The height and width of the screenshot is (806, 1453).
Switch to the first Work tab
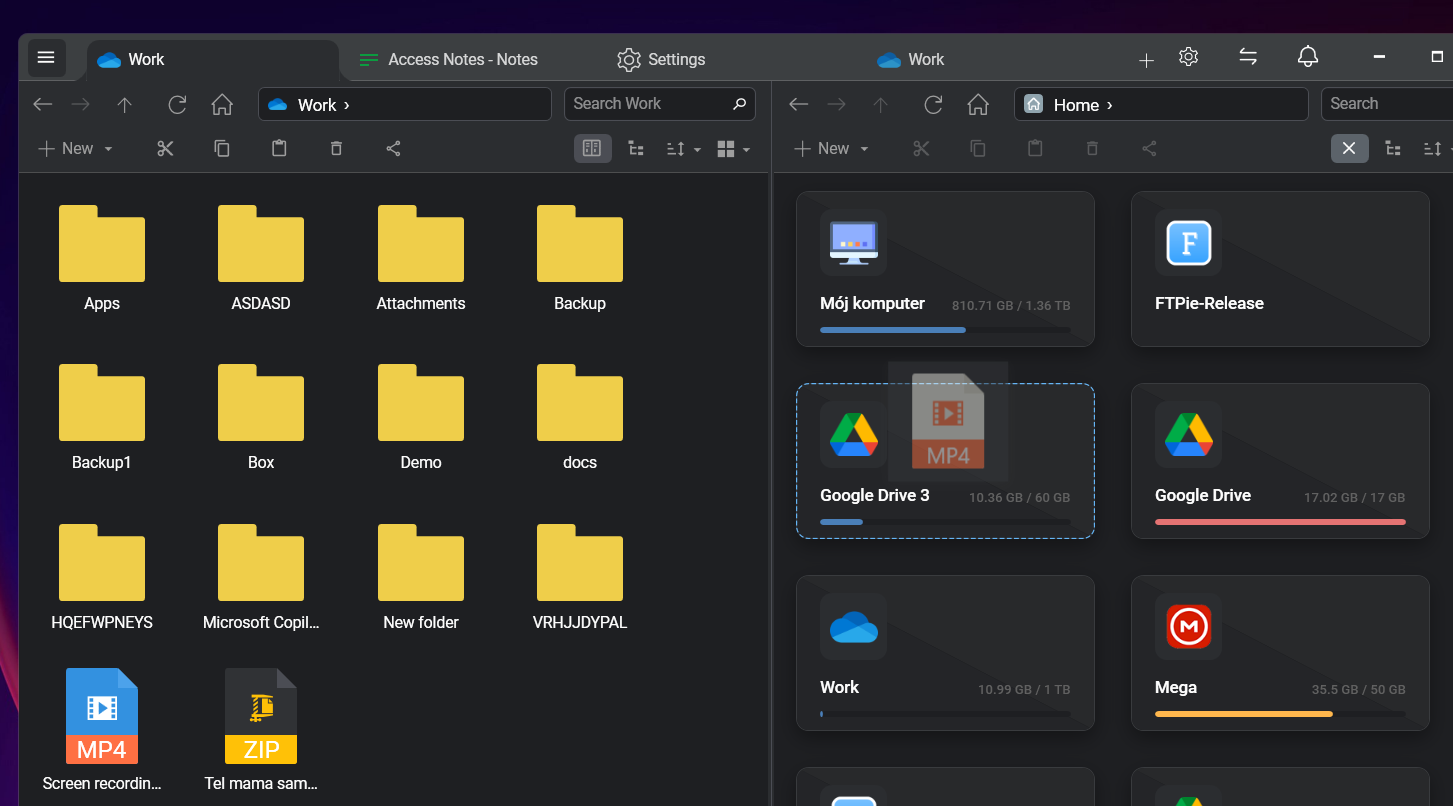[x=213, y=60]
